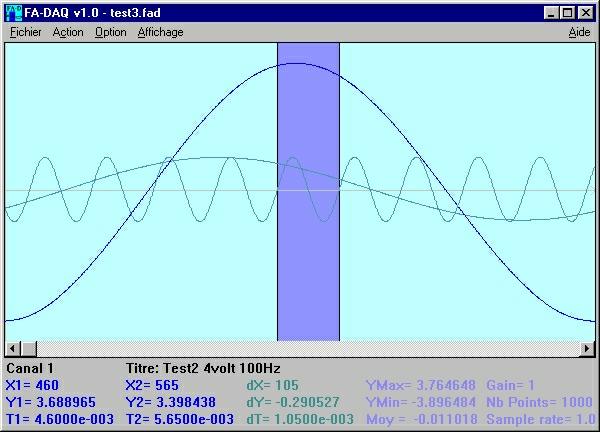Click the YMax= 3.764648 readout
This screenshot has height=432, width=600.
419,385
